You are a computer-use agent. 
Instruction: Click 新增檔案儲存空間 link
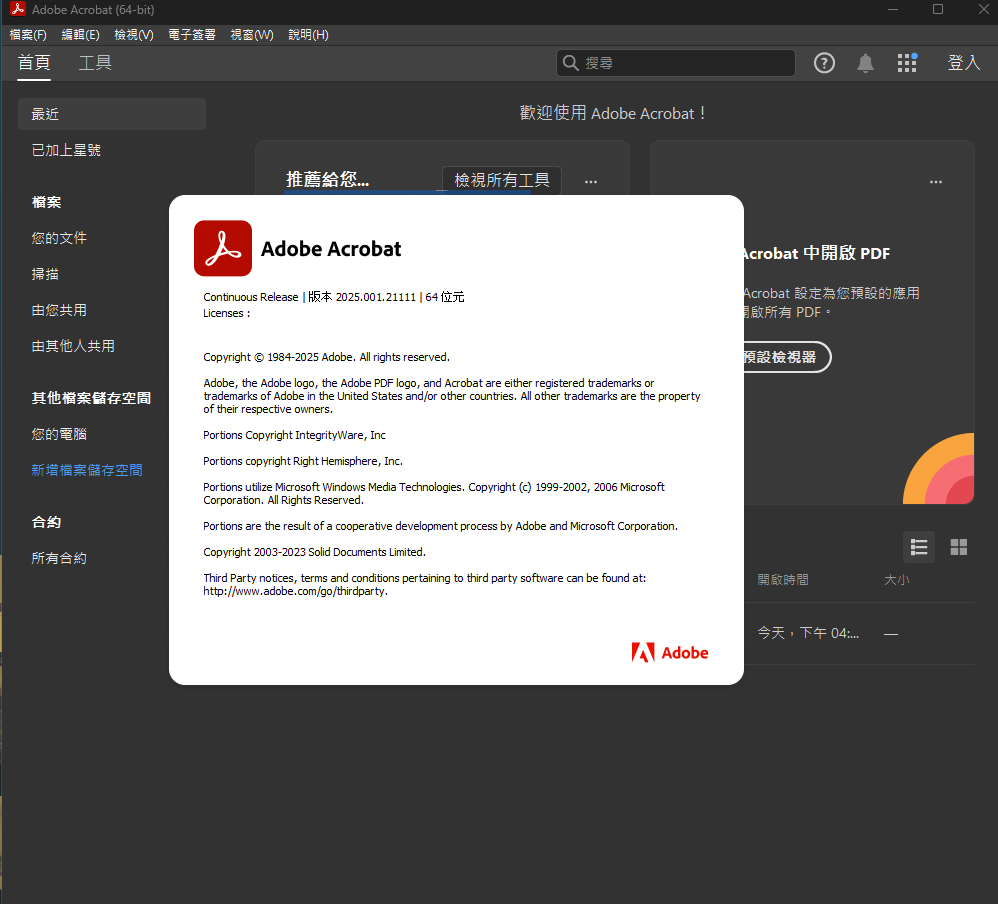[87, 470]
